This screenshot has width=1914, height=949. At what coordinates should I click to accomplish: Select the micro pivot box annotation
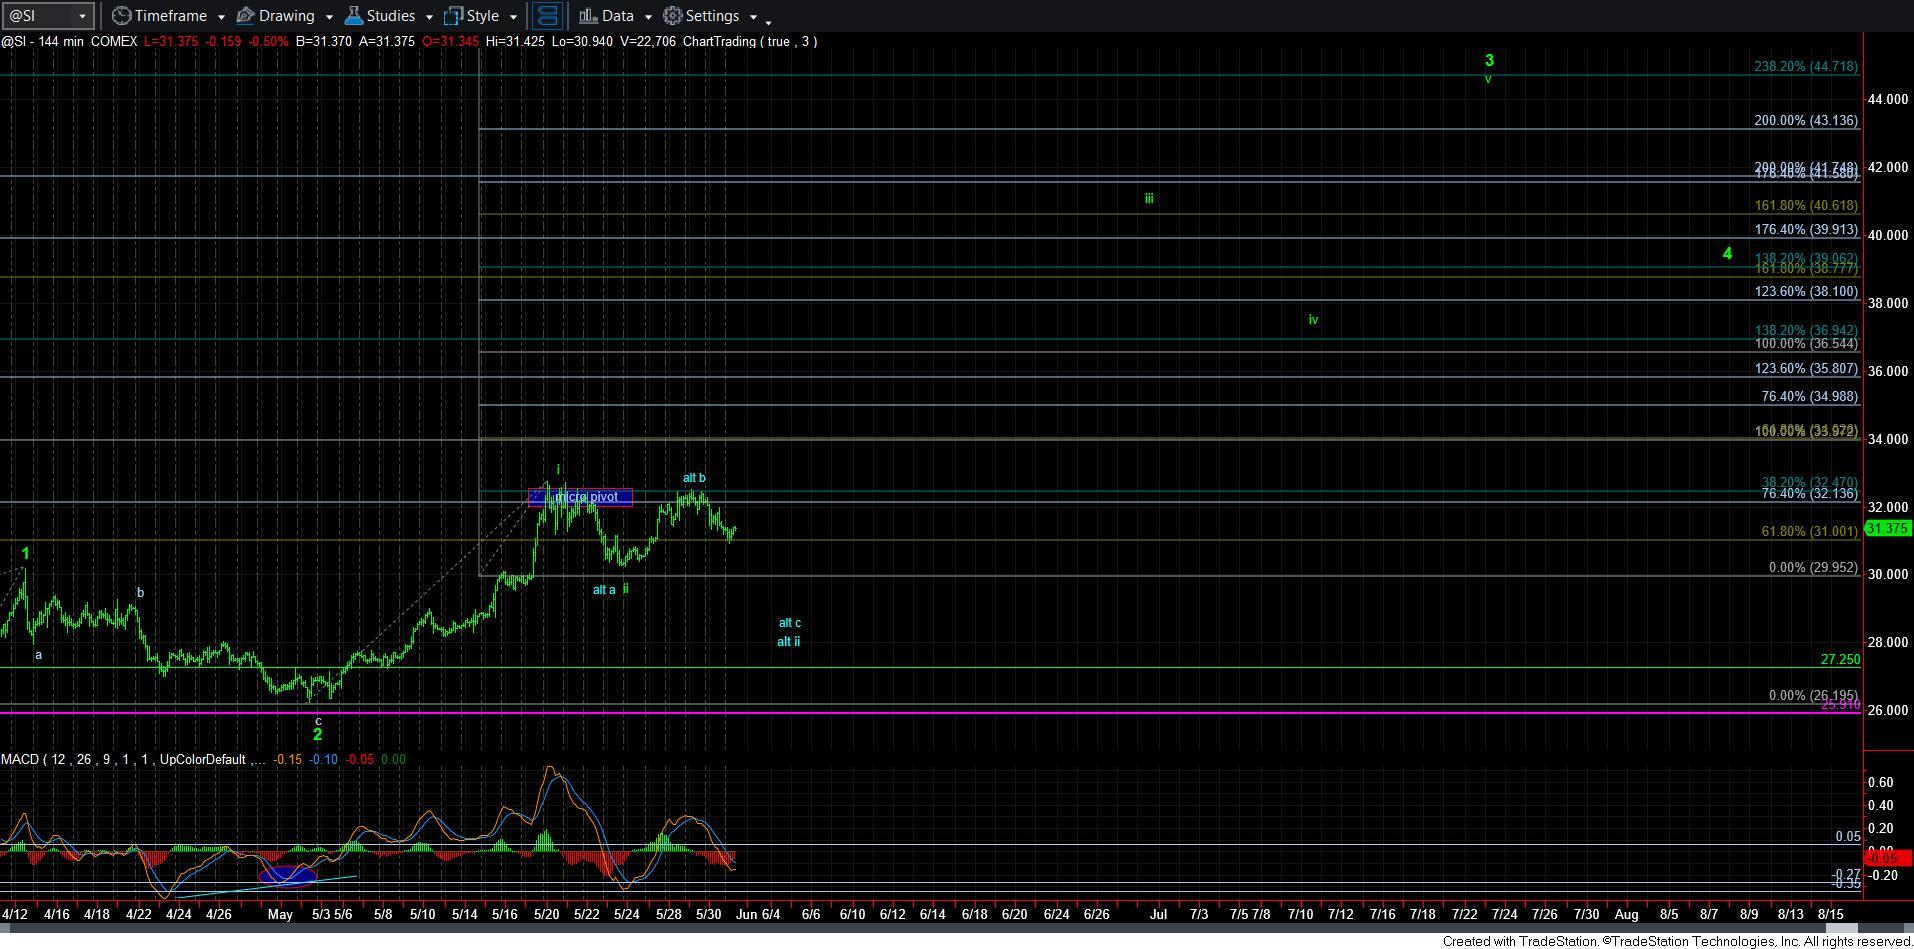point(580,497)
